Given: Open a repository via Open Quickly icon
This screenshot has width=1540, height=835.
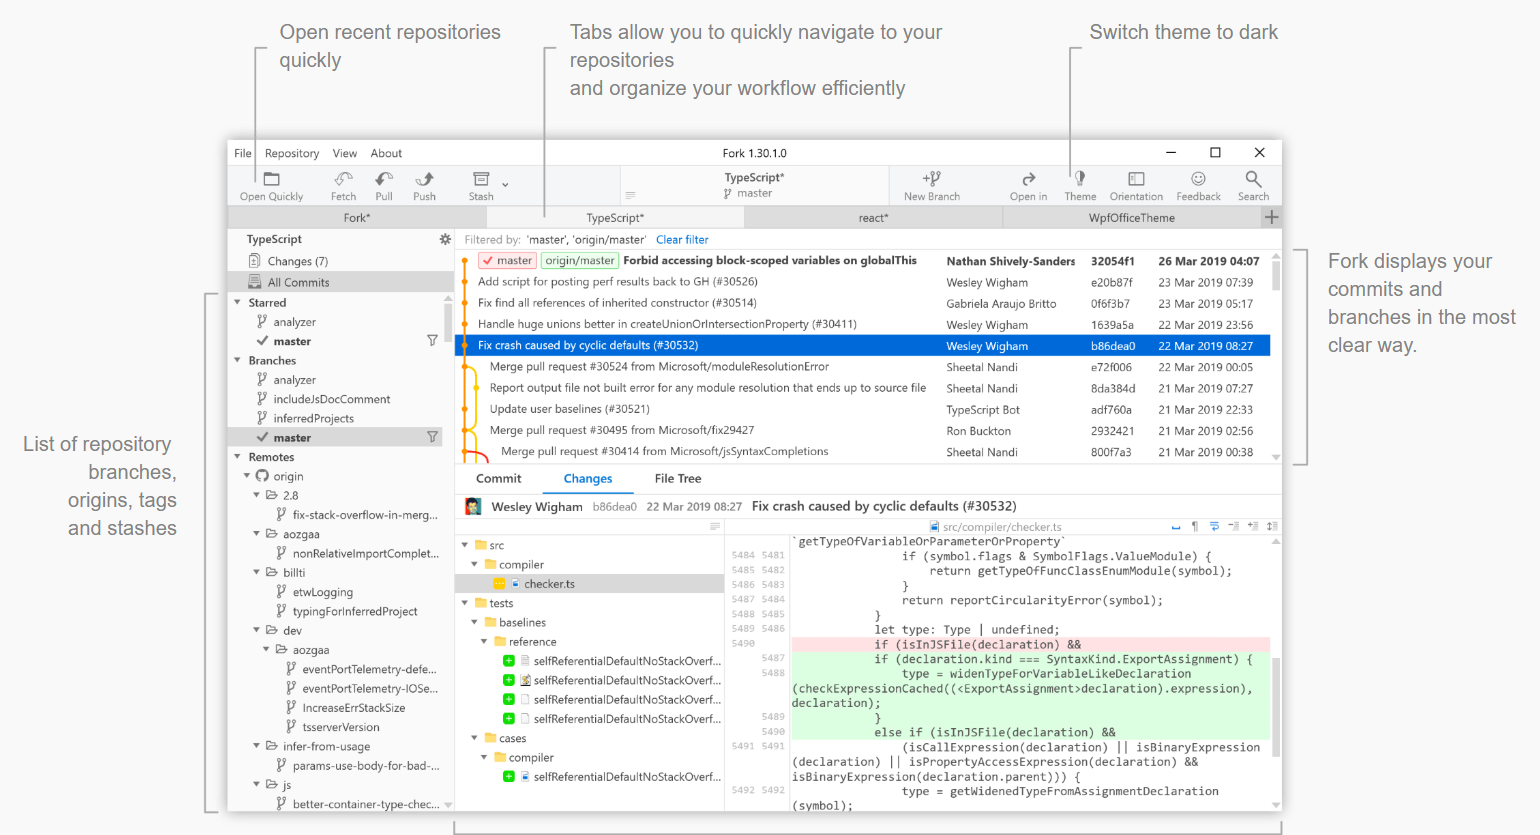Looking at the screenshot, I should [271, 183].
